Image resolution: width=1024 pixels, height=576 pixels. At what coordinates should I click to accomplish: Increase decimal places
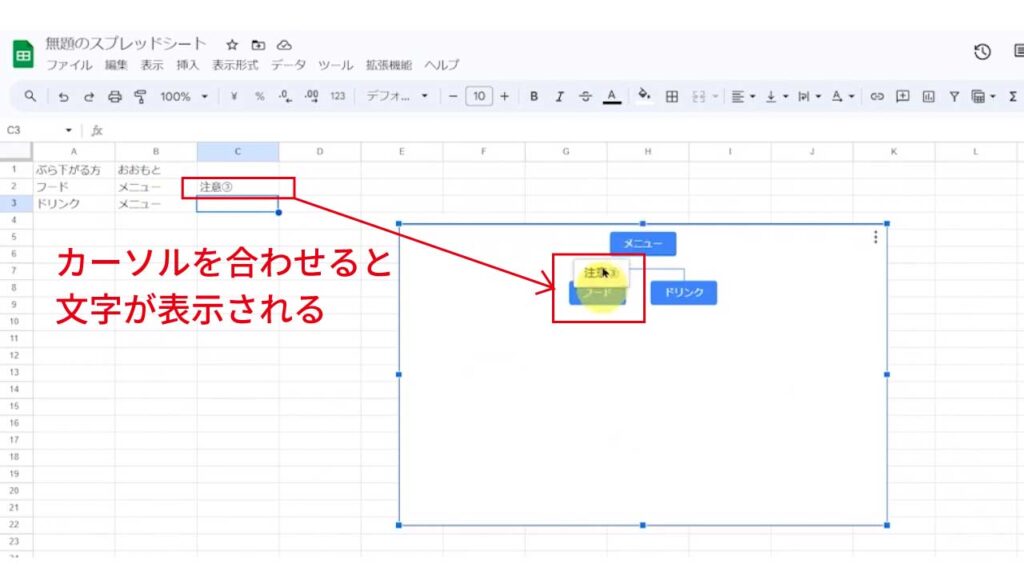click(312, 97)
